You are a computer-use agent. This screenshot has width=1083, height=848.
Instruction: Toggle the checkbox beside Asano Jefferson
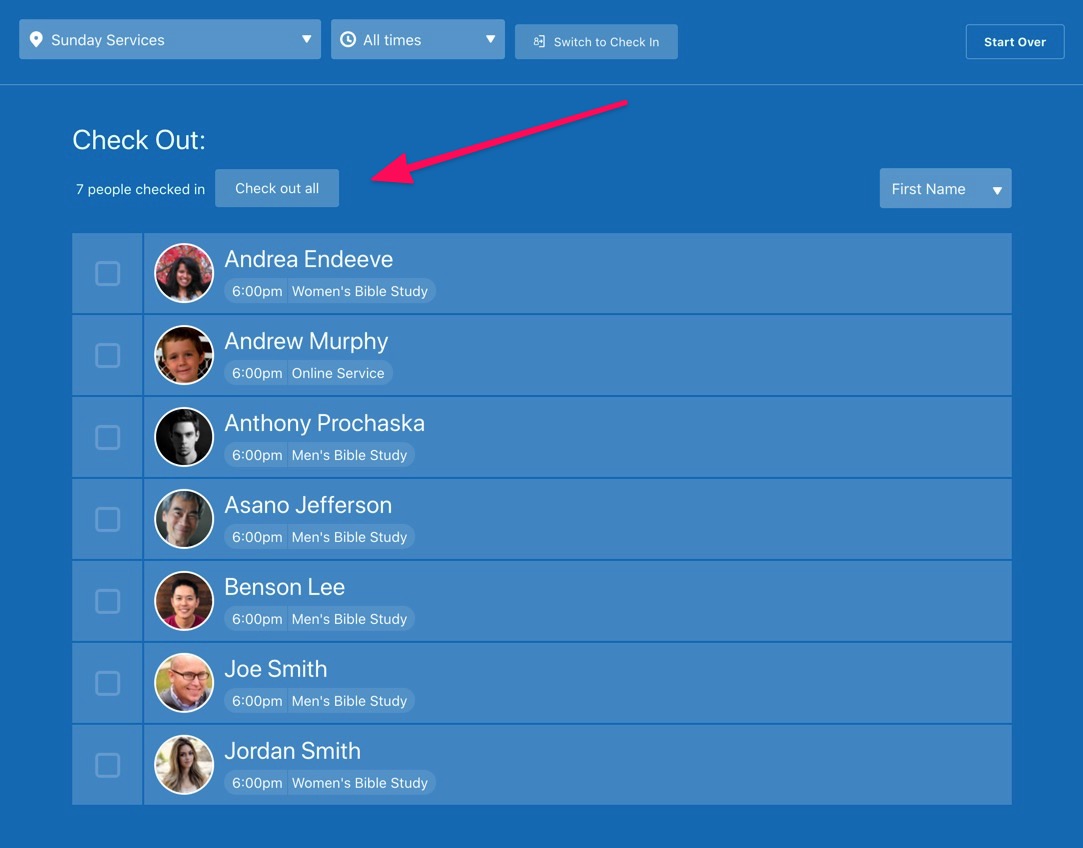click(x=107, y=519)
